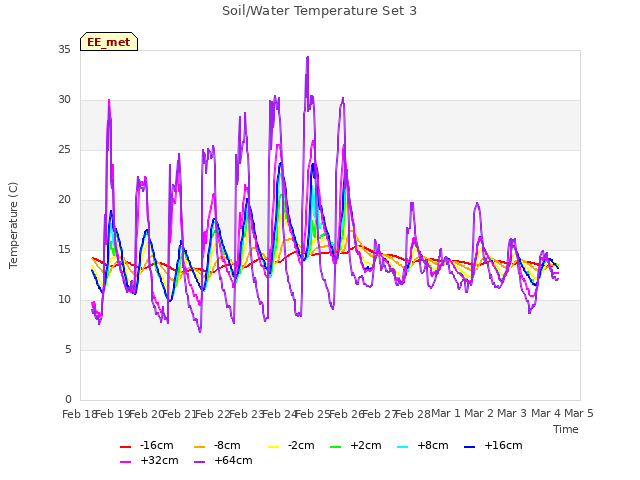Click the 10 y-axis tick label
The image size is (640, 480).
click(64, 300)
